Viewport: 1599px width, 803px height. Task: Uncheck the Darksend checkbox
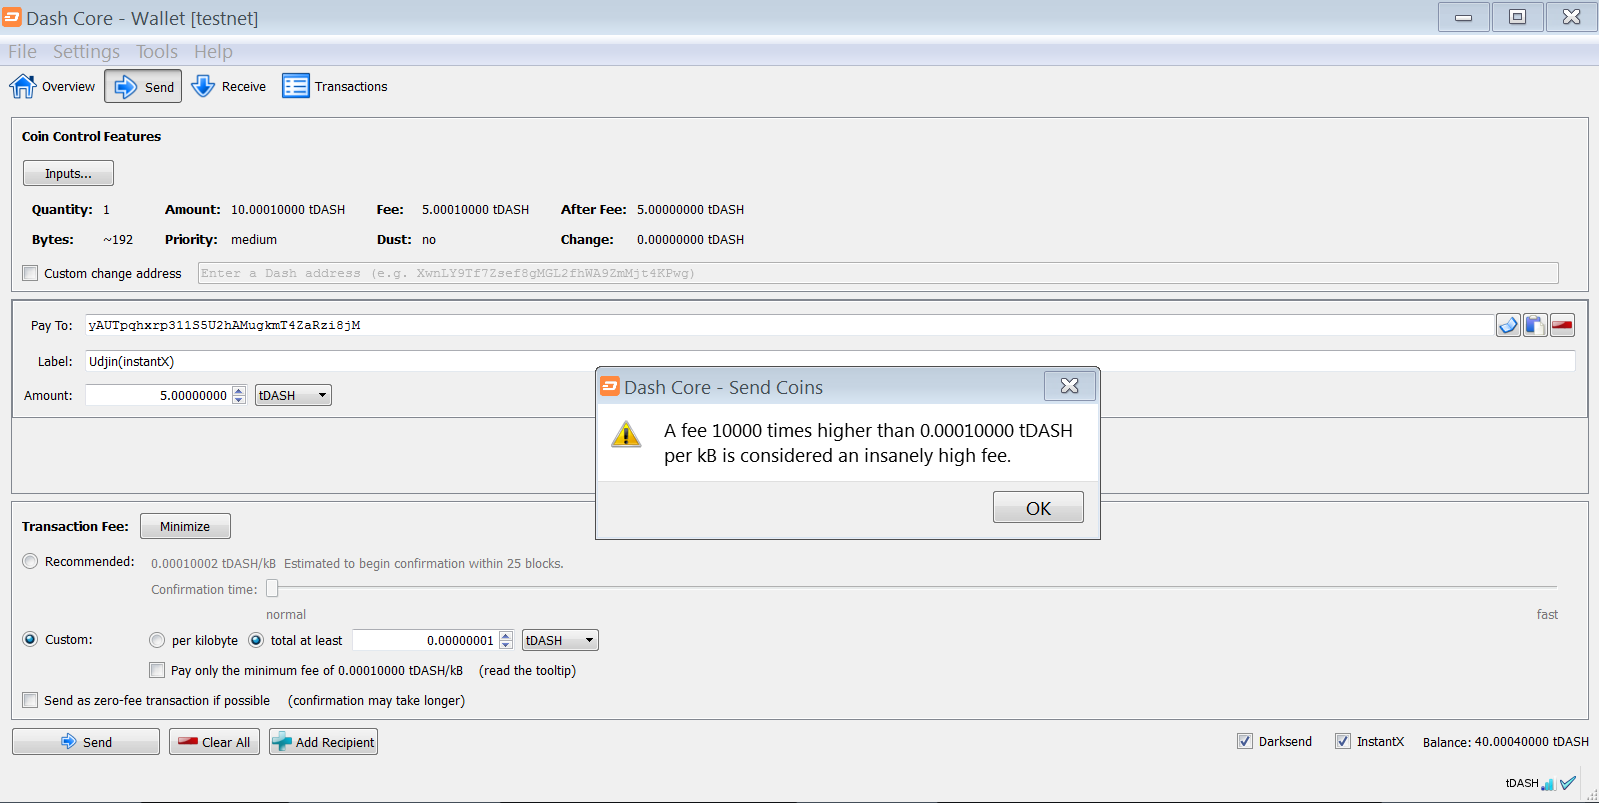point(1245,741)
